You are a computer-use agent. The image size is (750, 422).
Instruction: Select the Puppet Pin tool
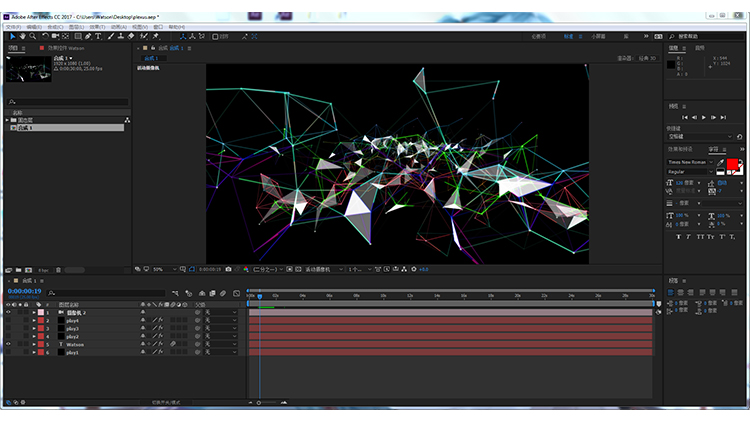click(x=155, y=36)
